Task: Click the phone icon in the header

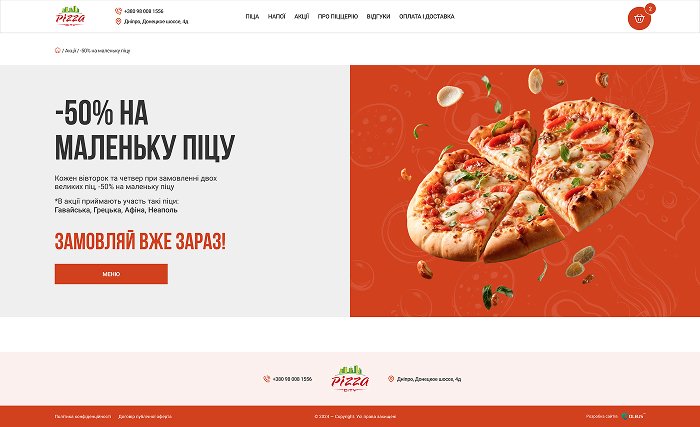Action: (118, 11)
